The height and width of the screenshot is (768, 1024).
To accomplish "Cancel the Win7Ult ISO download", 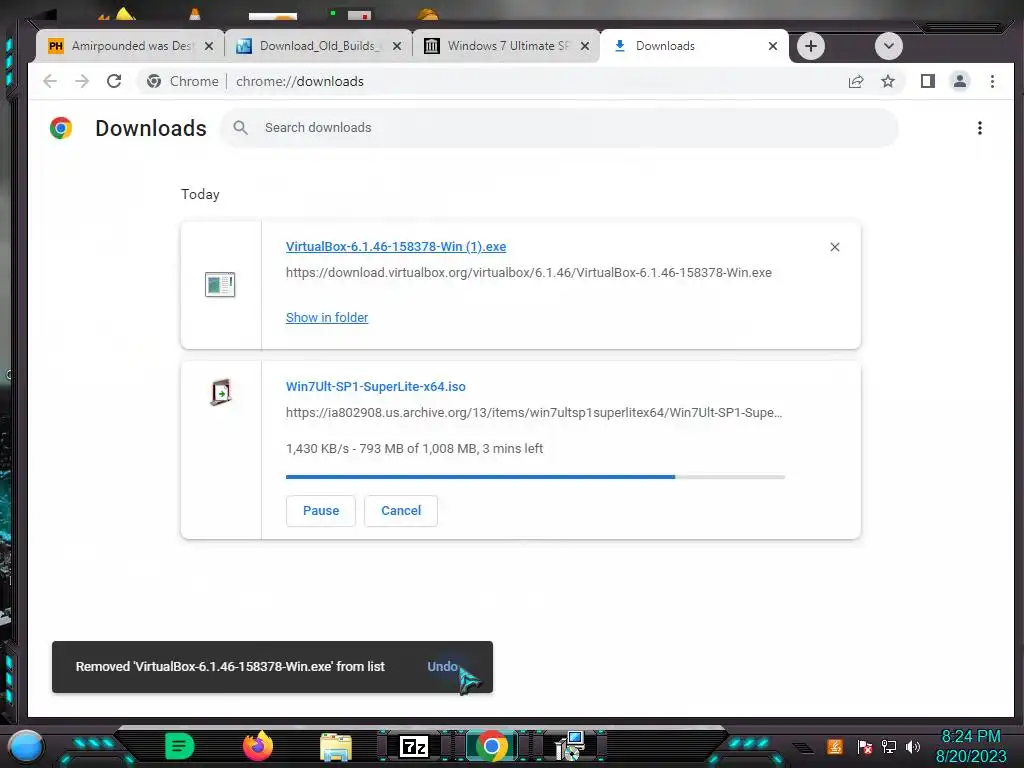I will coord(401,511).
